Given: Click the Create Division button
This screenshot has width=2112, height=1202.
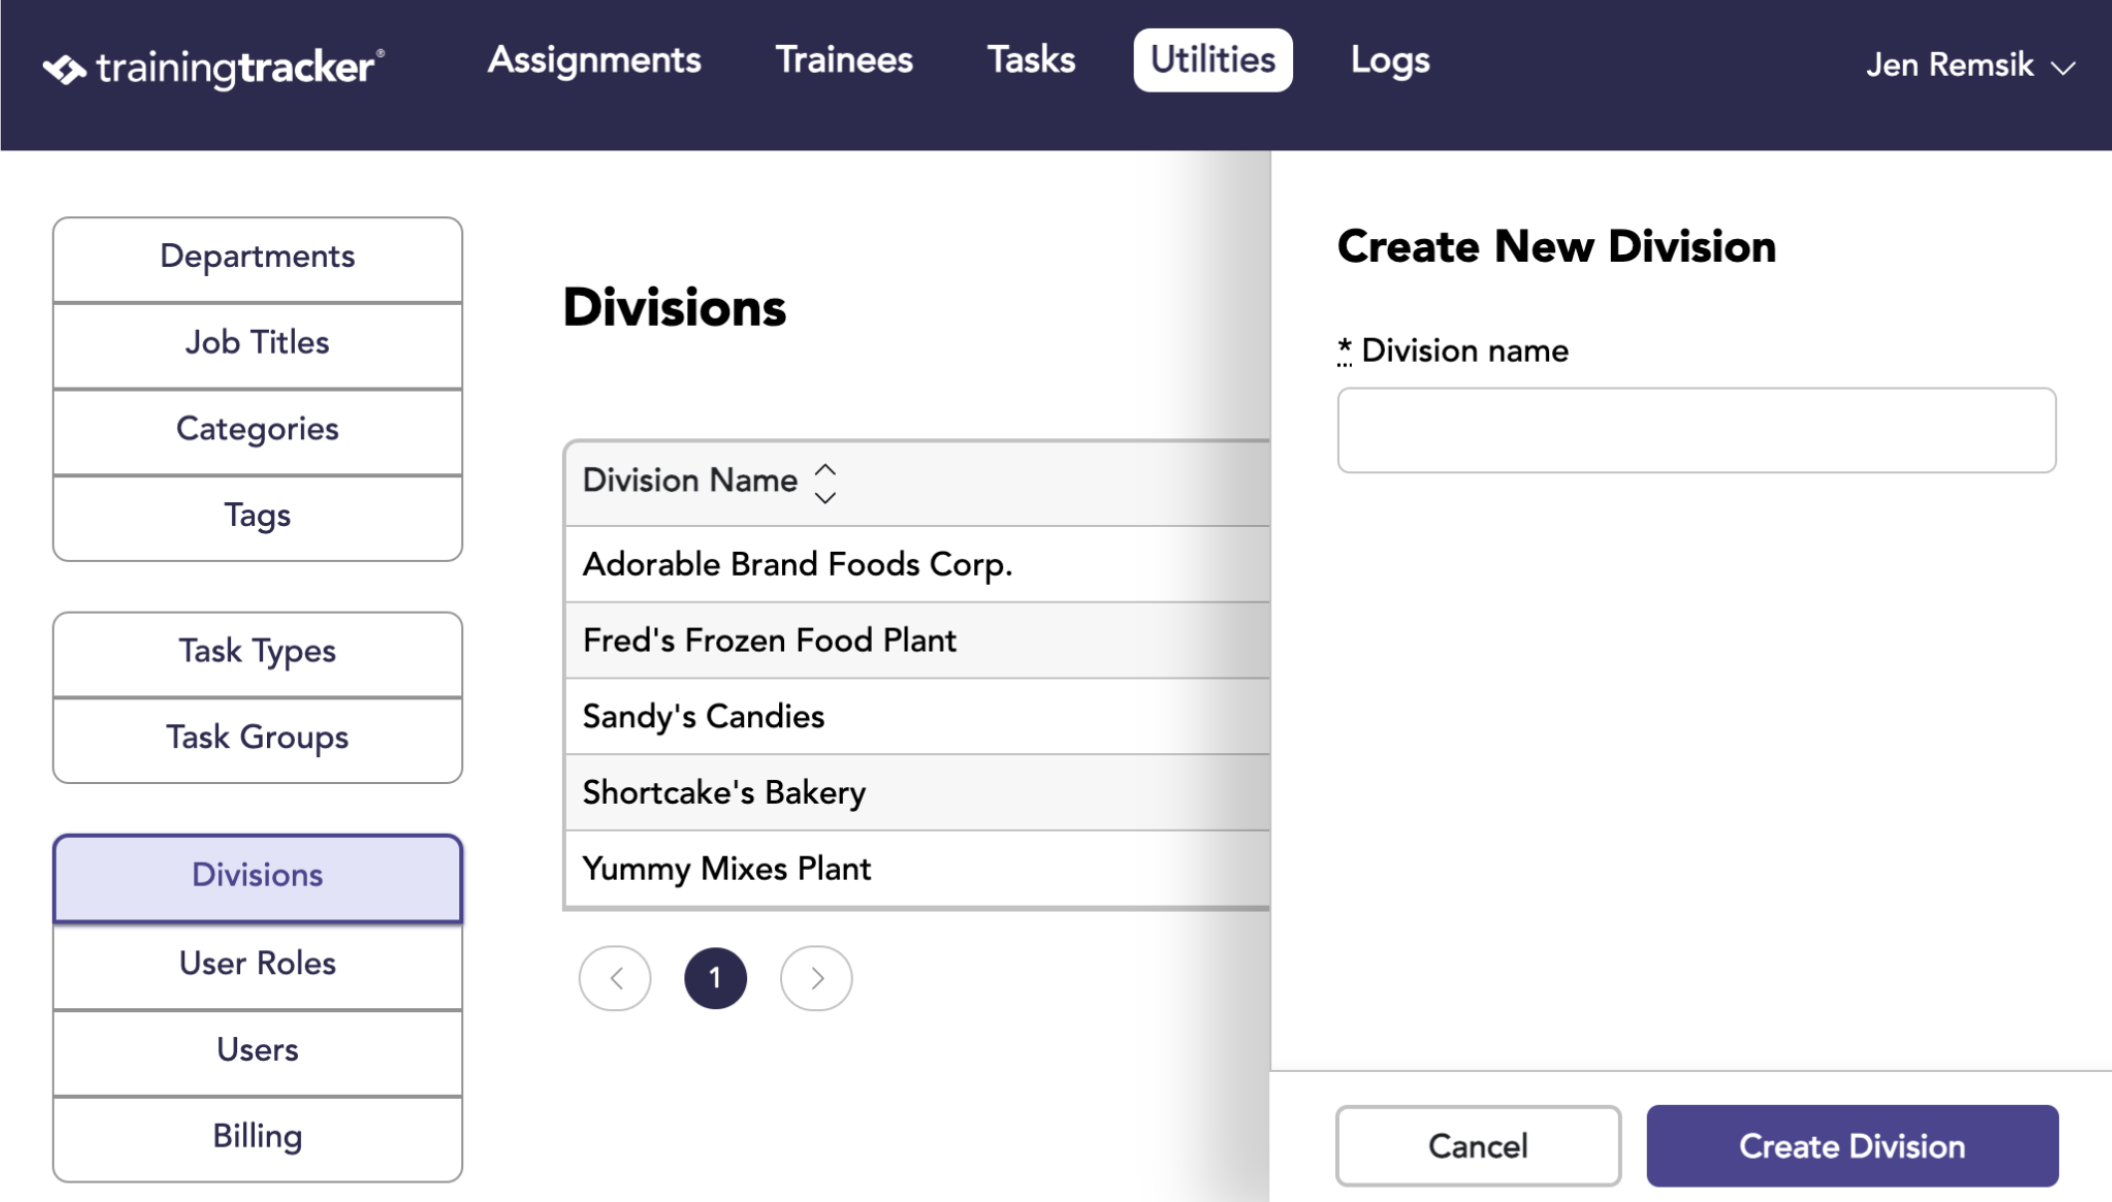Looking at the screenshot, I should click(1852, 1146).
